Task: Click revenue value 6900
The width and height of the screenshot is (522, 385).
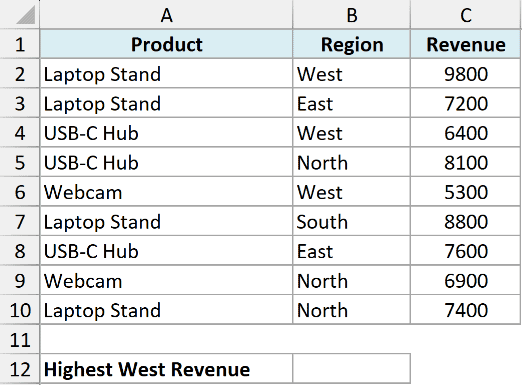Action: click(x=466, y=280)
